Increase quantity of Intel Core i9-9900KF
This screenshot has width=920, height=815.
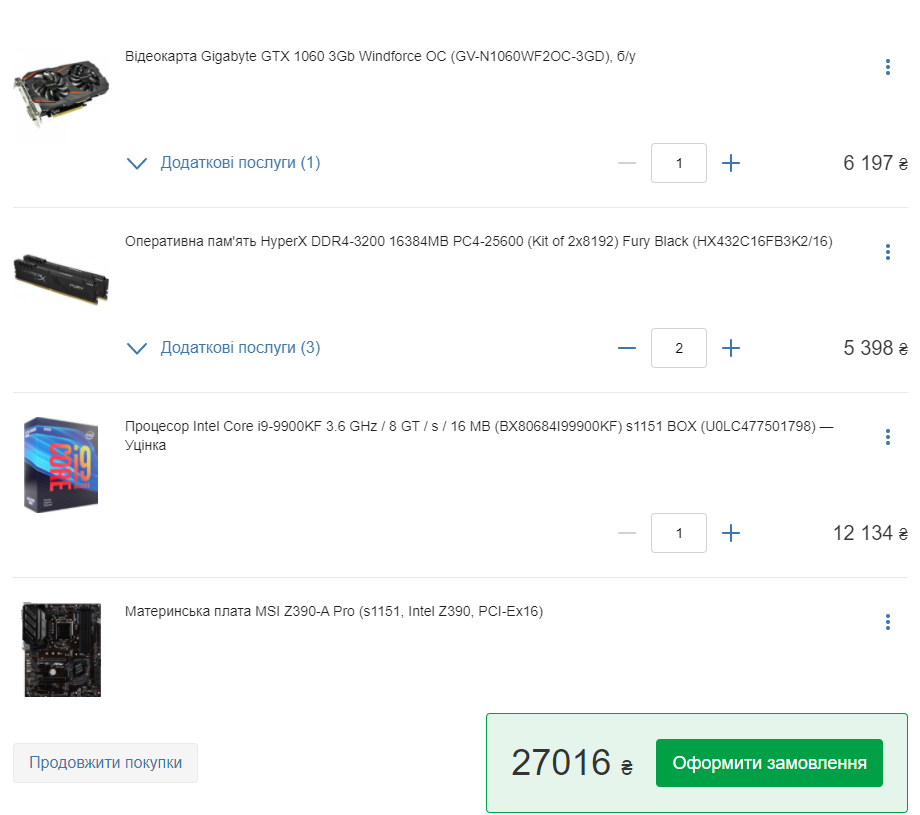click(730, 533)
